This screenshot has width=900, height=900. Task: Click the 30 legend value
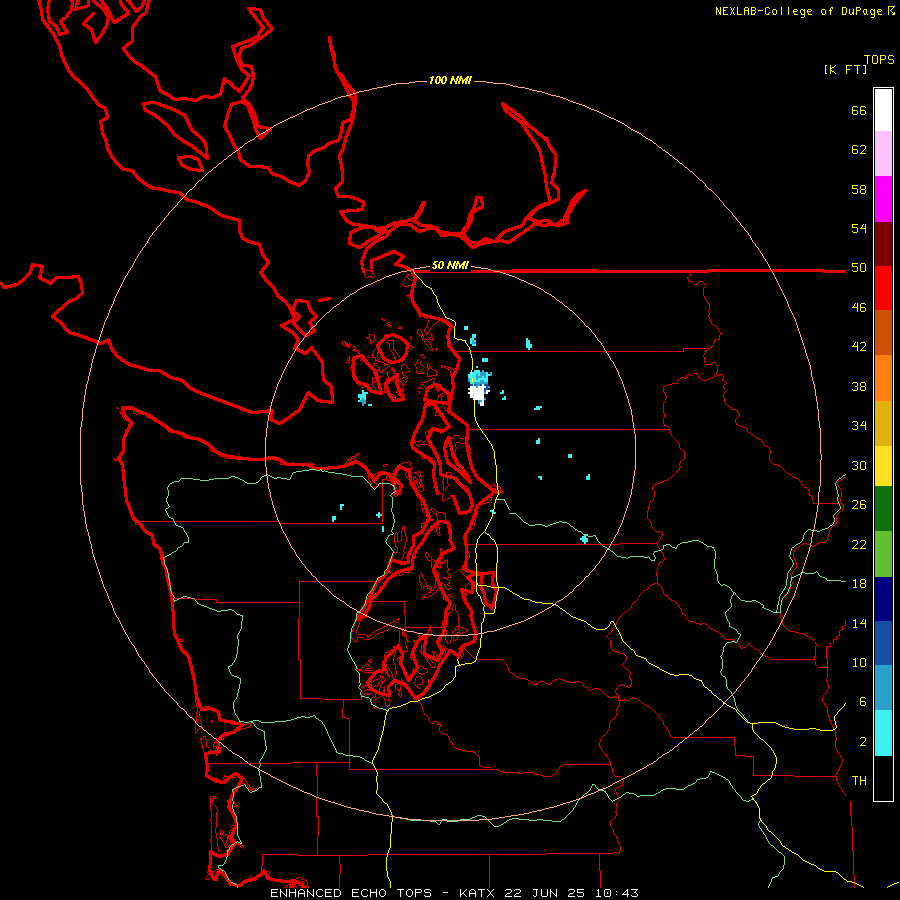click(859, 465)
